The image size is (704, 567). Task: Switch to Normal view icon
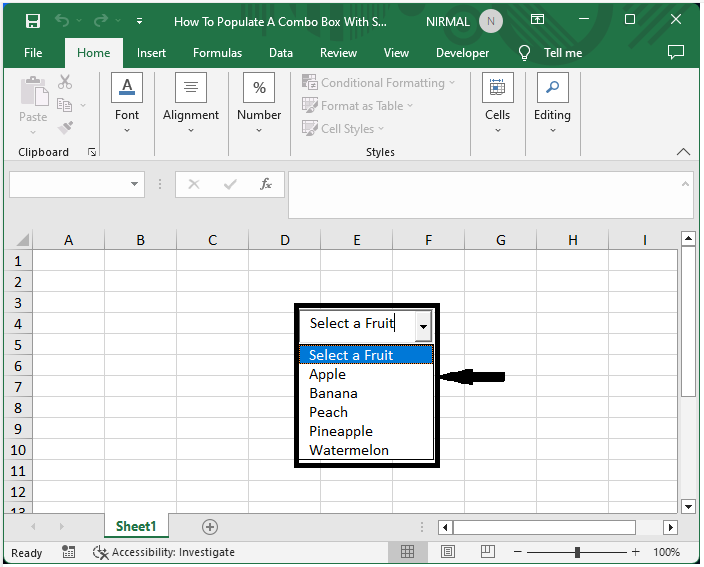pyautogui.click(x=407, y=552)
